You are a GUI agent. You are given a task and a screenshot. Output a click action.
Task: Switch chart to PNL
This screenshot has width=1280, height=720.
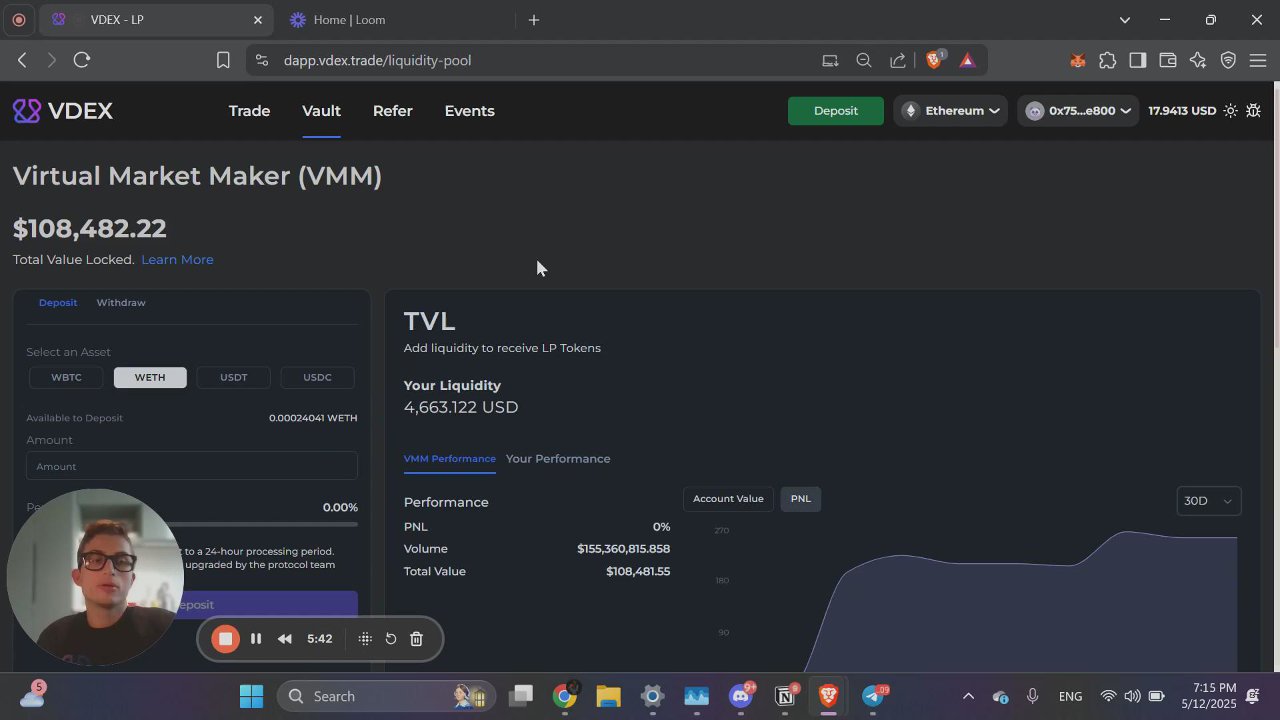801,499
